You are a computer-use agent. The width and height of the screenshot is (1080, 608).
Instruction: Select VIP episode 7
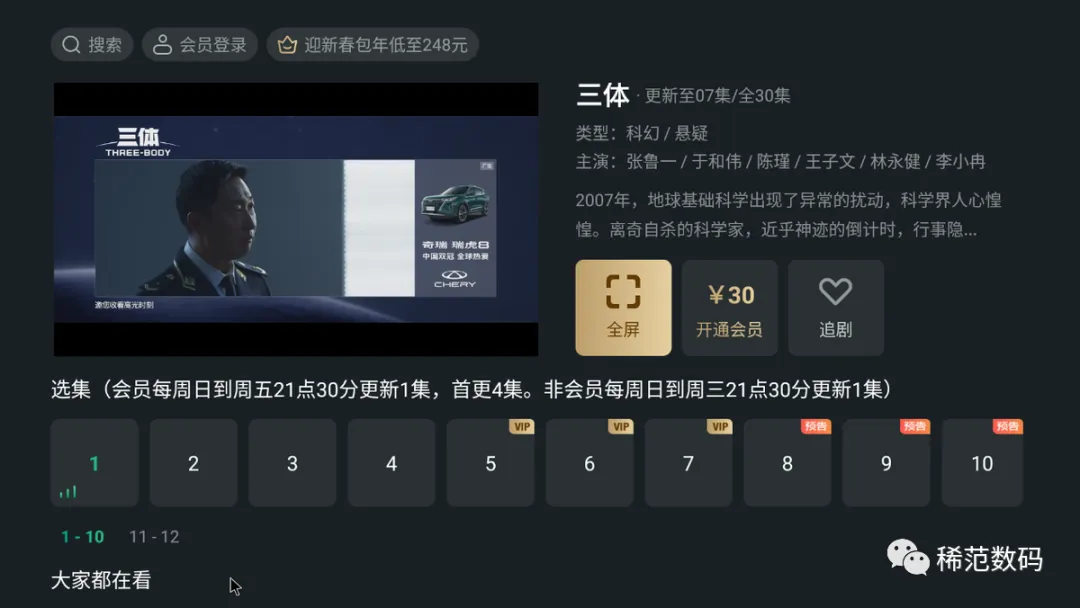[688, 463]
